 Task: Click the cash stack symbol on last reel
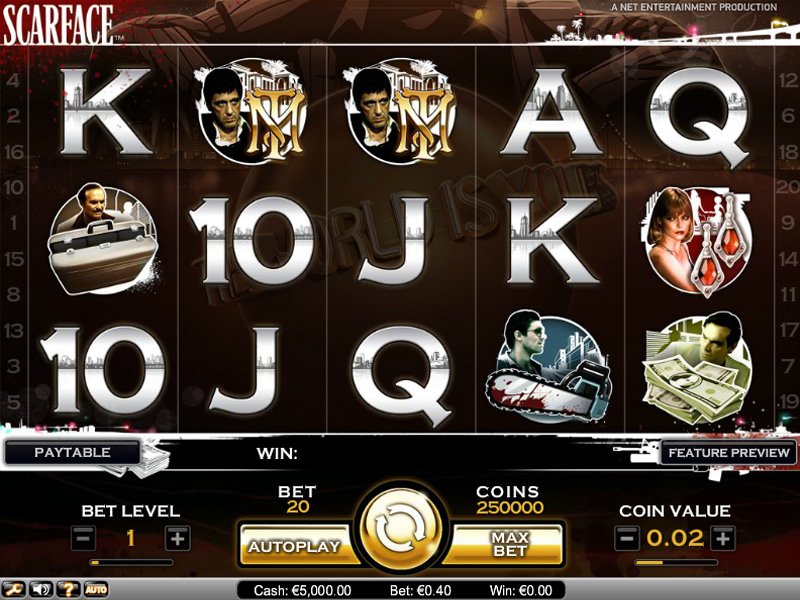[x=697, y=369]
